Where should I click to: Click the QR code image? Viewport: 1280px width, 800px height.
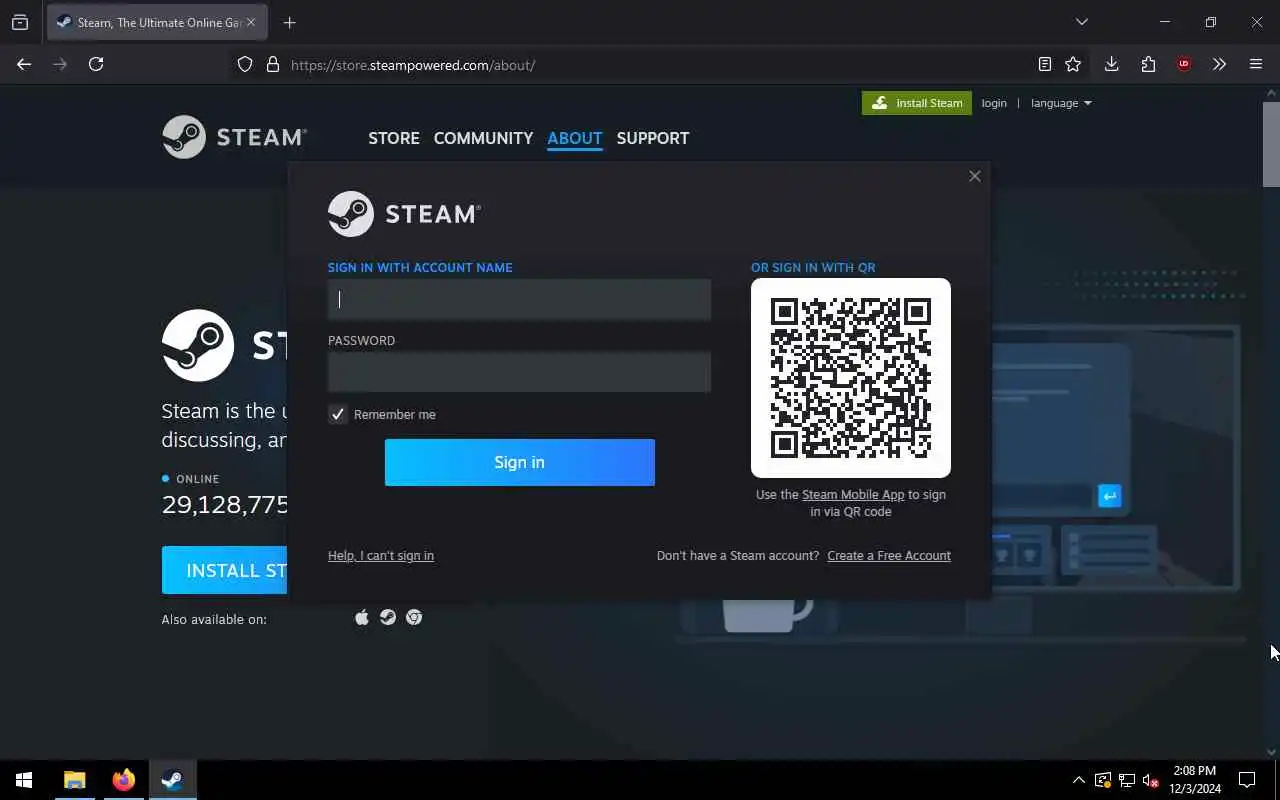click(x=851, y=378)
